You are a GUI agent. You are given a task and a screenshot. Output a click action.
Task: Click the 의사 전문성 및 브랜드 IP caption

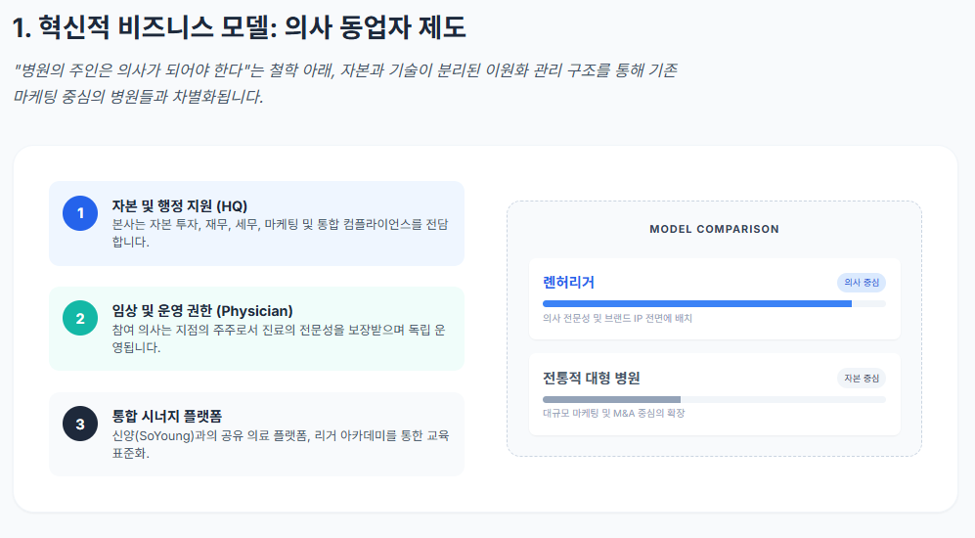pos(617,318)
